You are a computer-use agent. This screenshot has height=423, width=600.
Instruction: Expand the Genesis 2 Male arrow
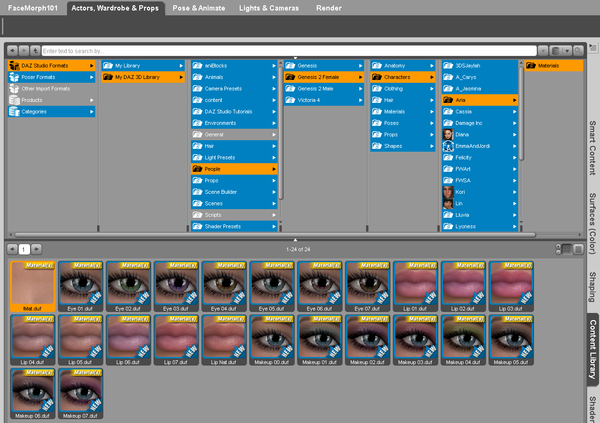click(x=360, y=89)
